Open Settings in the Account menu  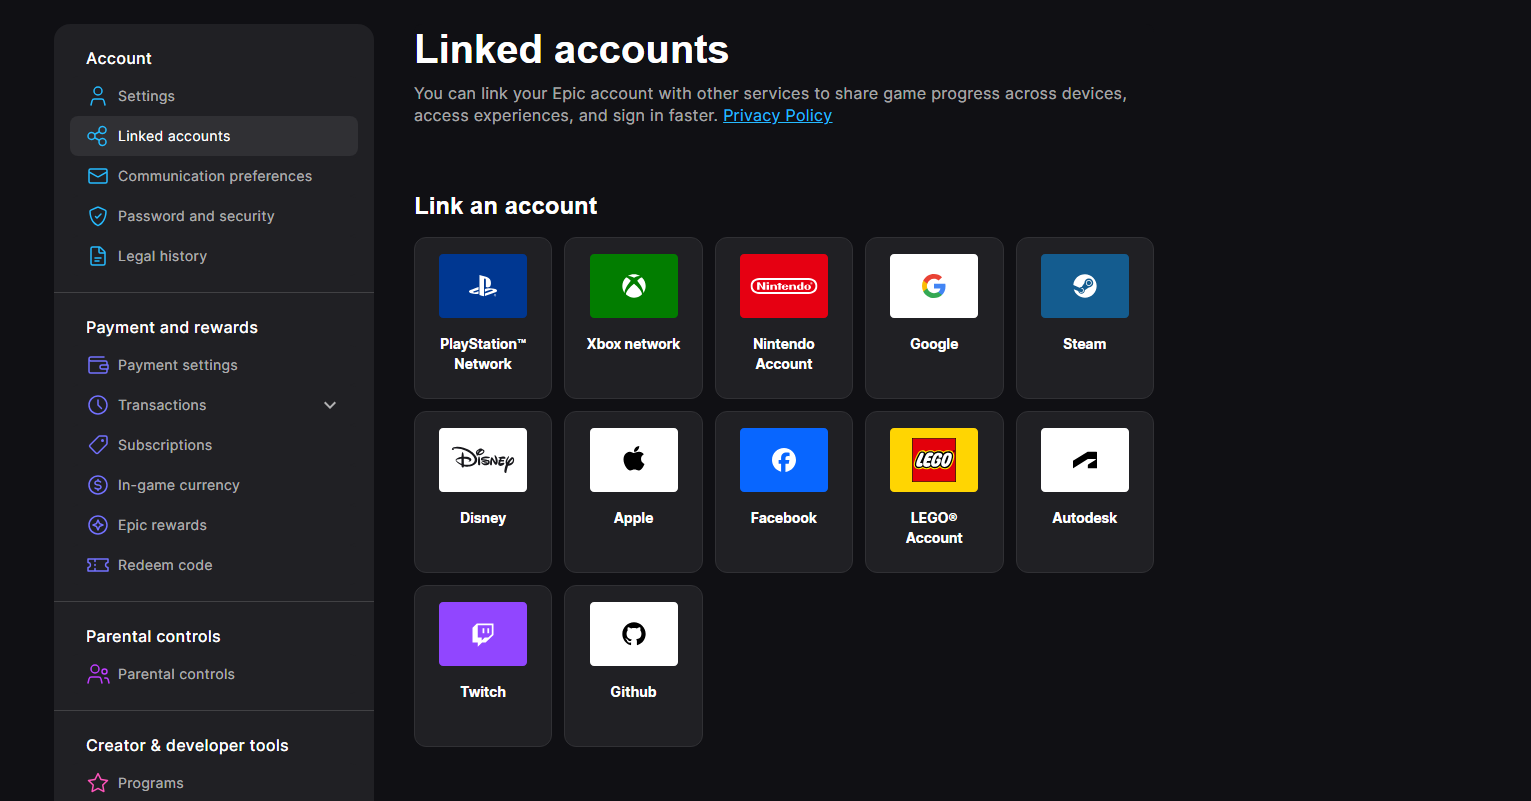pos(146,96)
